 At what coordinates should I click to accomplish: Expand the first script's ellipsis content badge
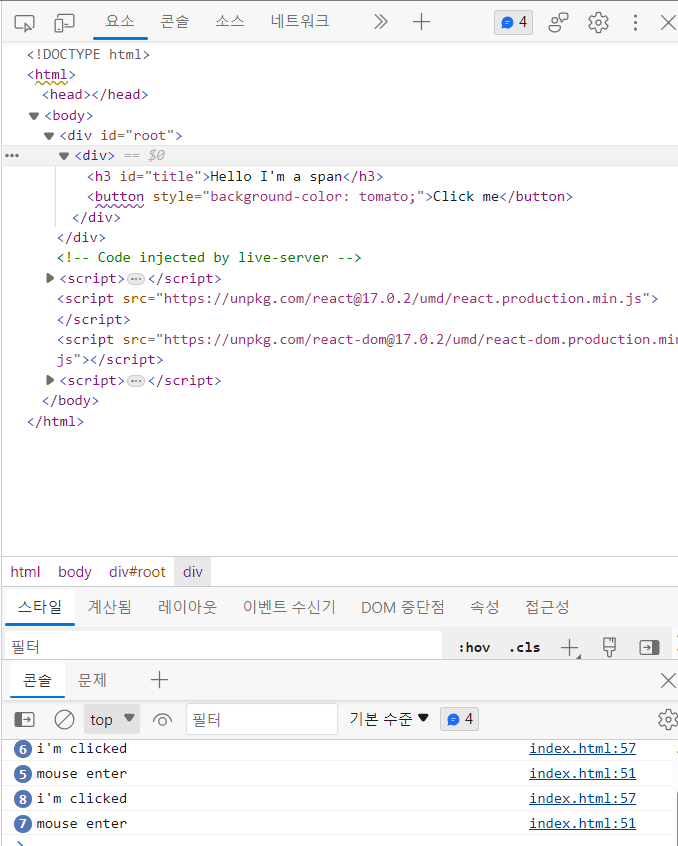(x=136, y=279)
